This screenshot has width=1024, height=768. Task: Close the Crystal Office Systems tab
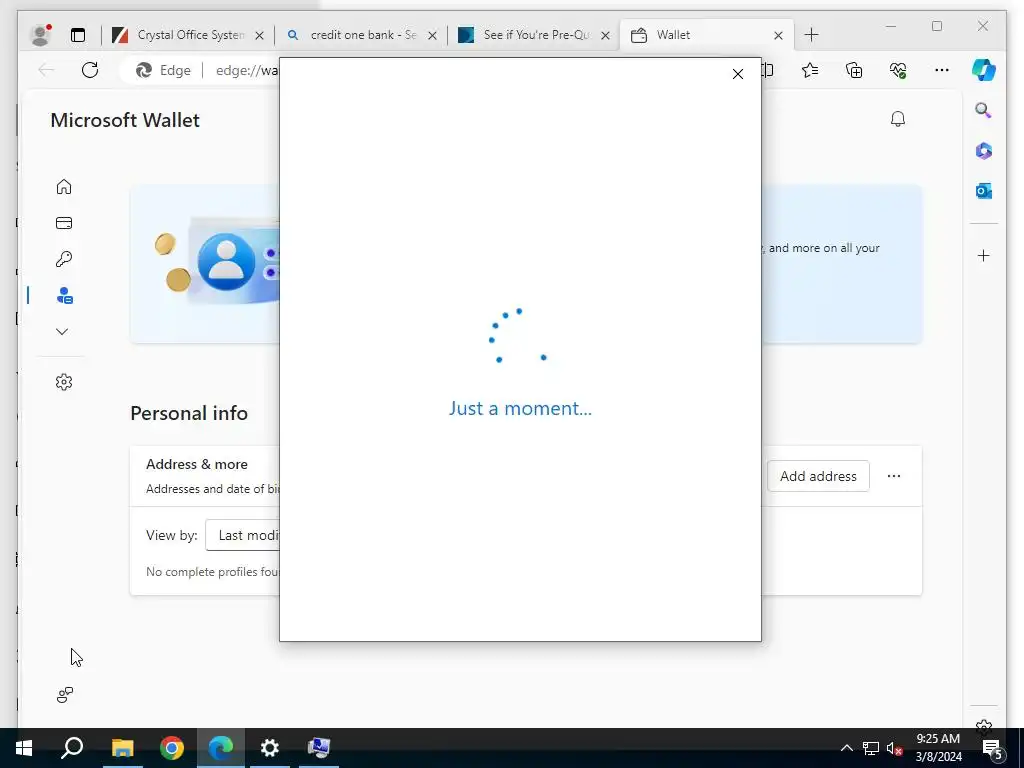click(x=259, y=35)
